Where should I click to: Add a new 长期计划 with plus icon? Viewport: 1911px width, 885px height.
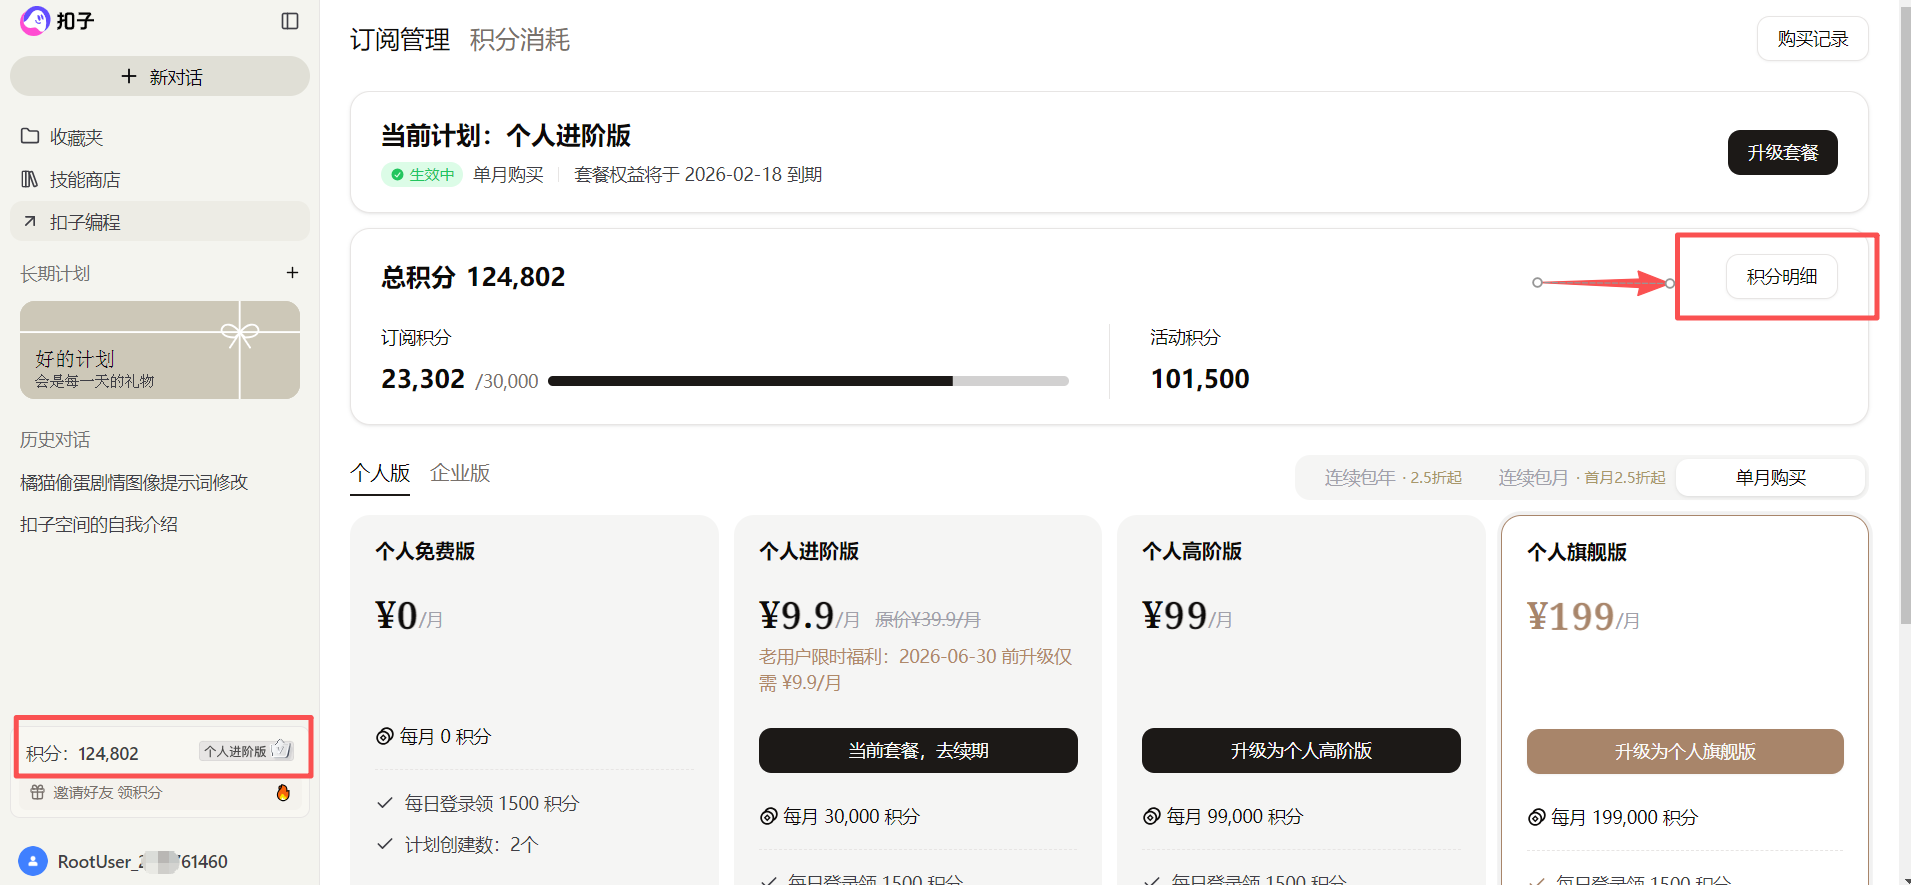pyautogui.click(x=291, y=272)
